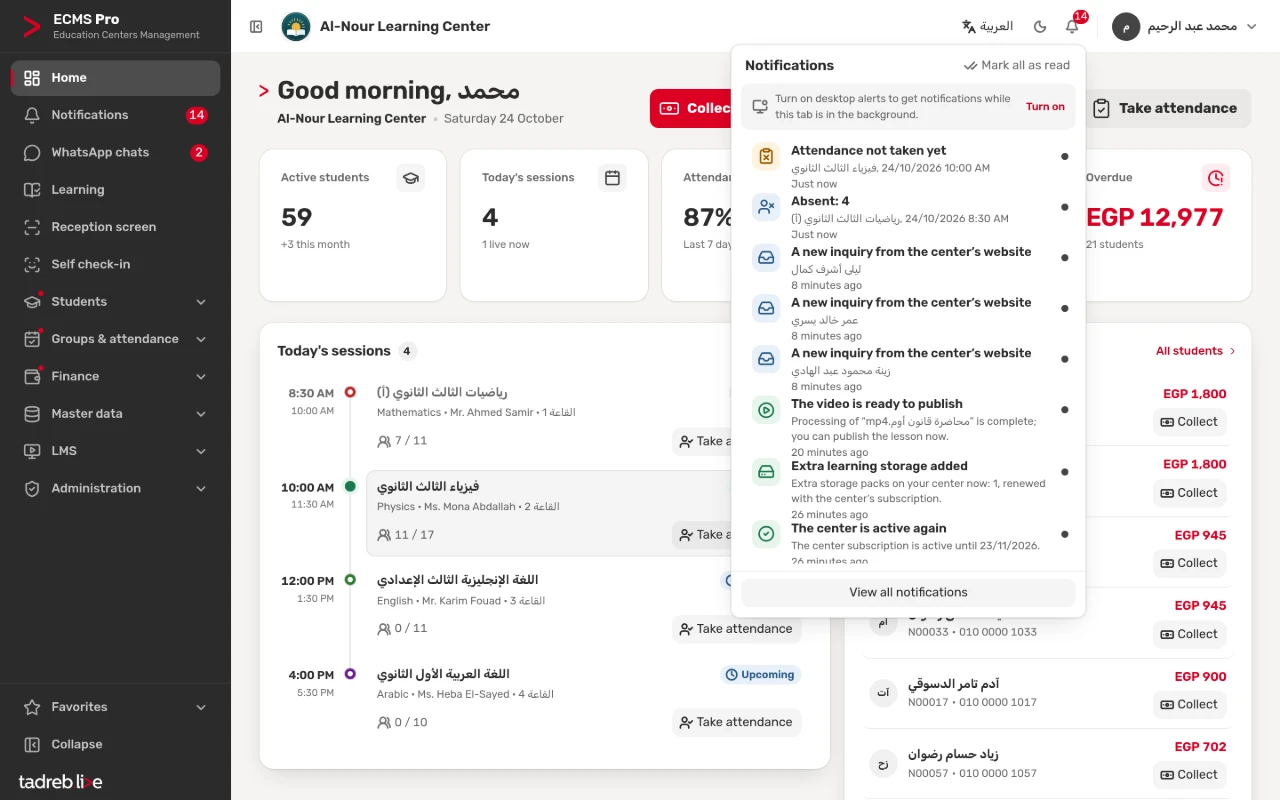Screen dimensions: 1280x800
Task: Open All students link
Action: click(x=1196, y=351)
